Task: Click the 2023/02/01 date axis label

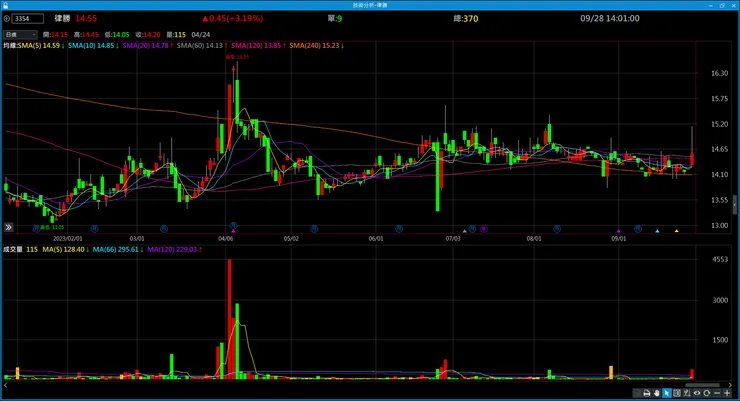Action: (x=67, y=239)
